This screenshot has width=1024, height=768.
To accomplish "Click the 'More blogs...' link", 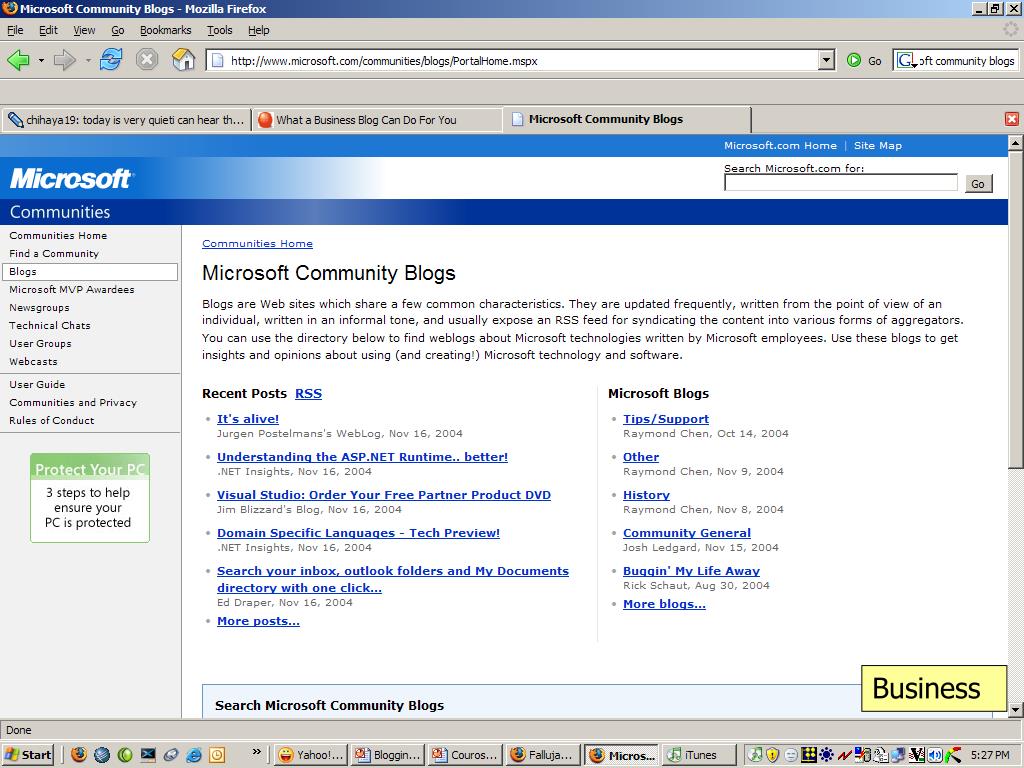I will click(x=664, y=604).
